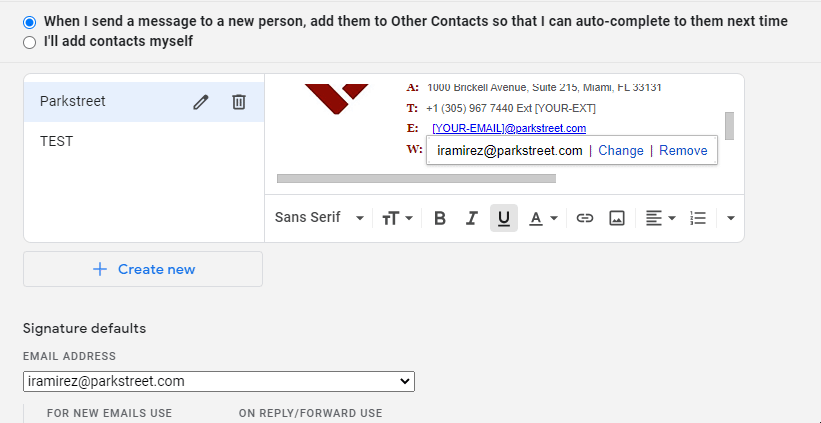Select auto-add to Other Contacts option

coord(30,22)
